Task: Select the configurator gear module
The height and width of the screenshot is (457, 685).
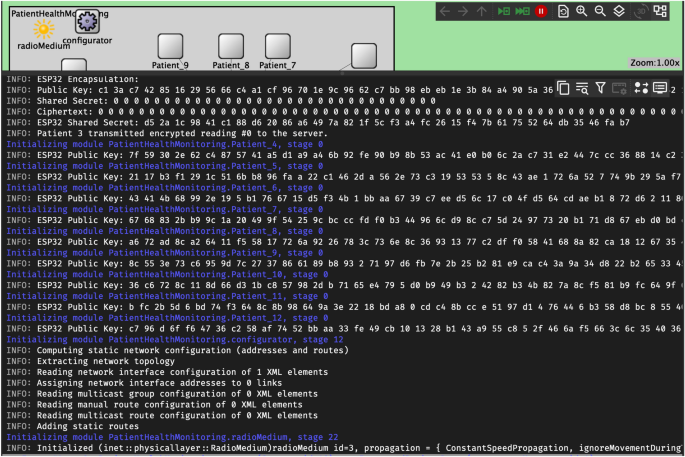Action: click(x=87, y=21)
